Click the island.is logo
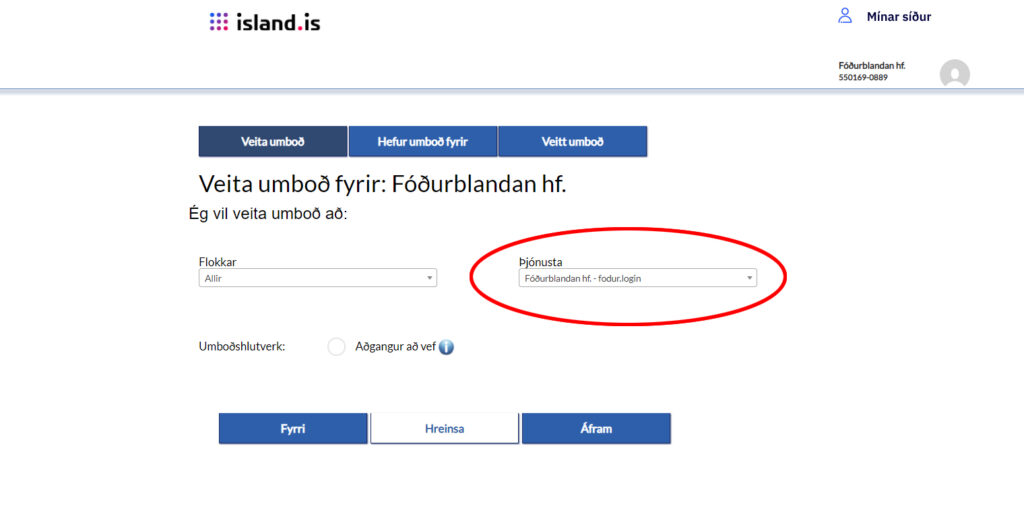This screenshot has height=529, width=1024. click(264, 22)
